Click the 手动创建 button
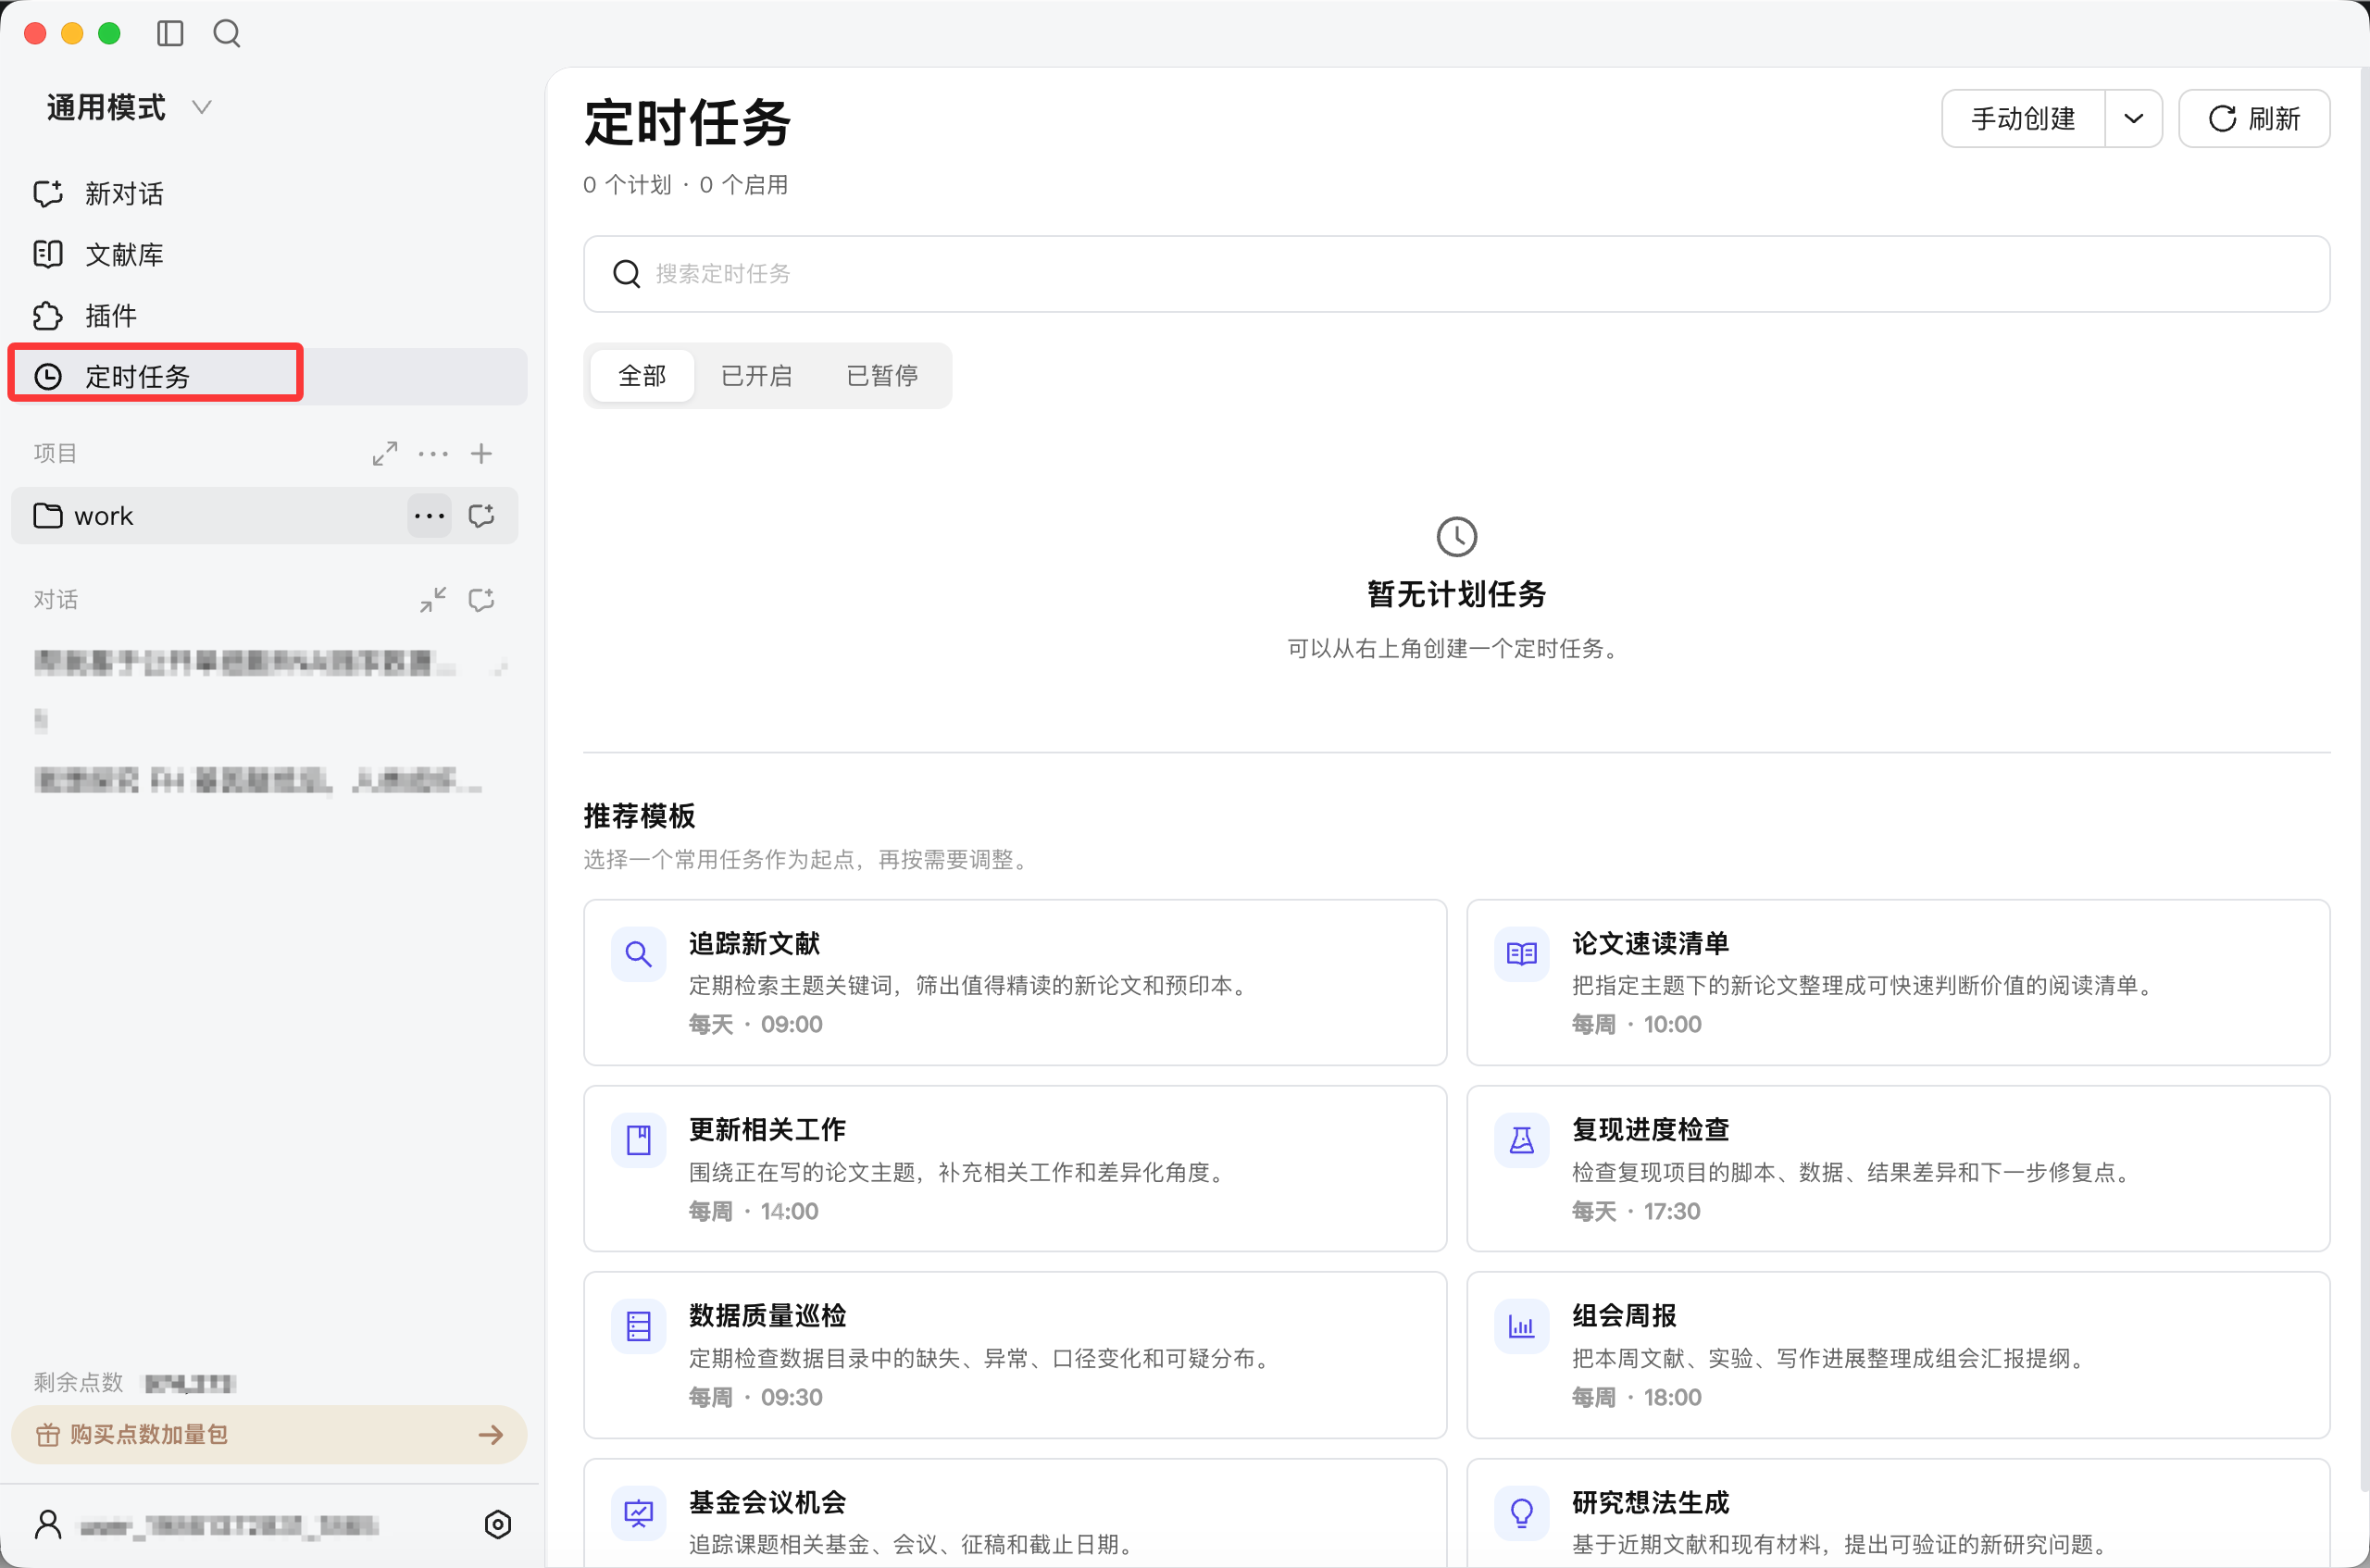 (2023, 118)
